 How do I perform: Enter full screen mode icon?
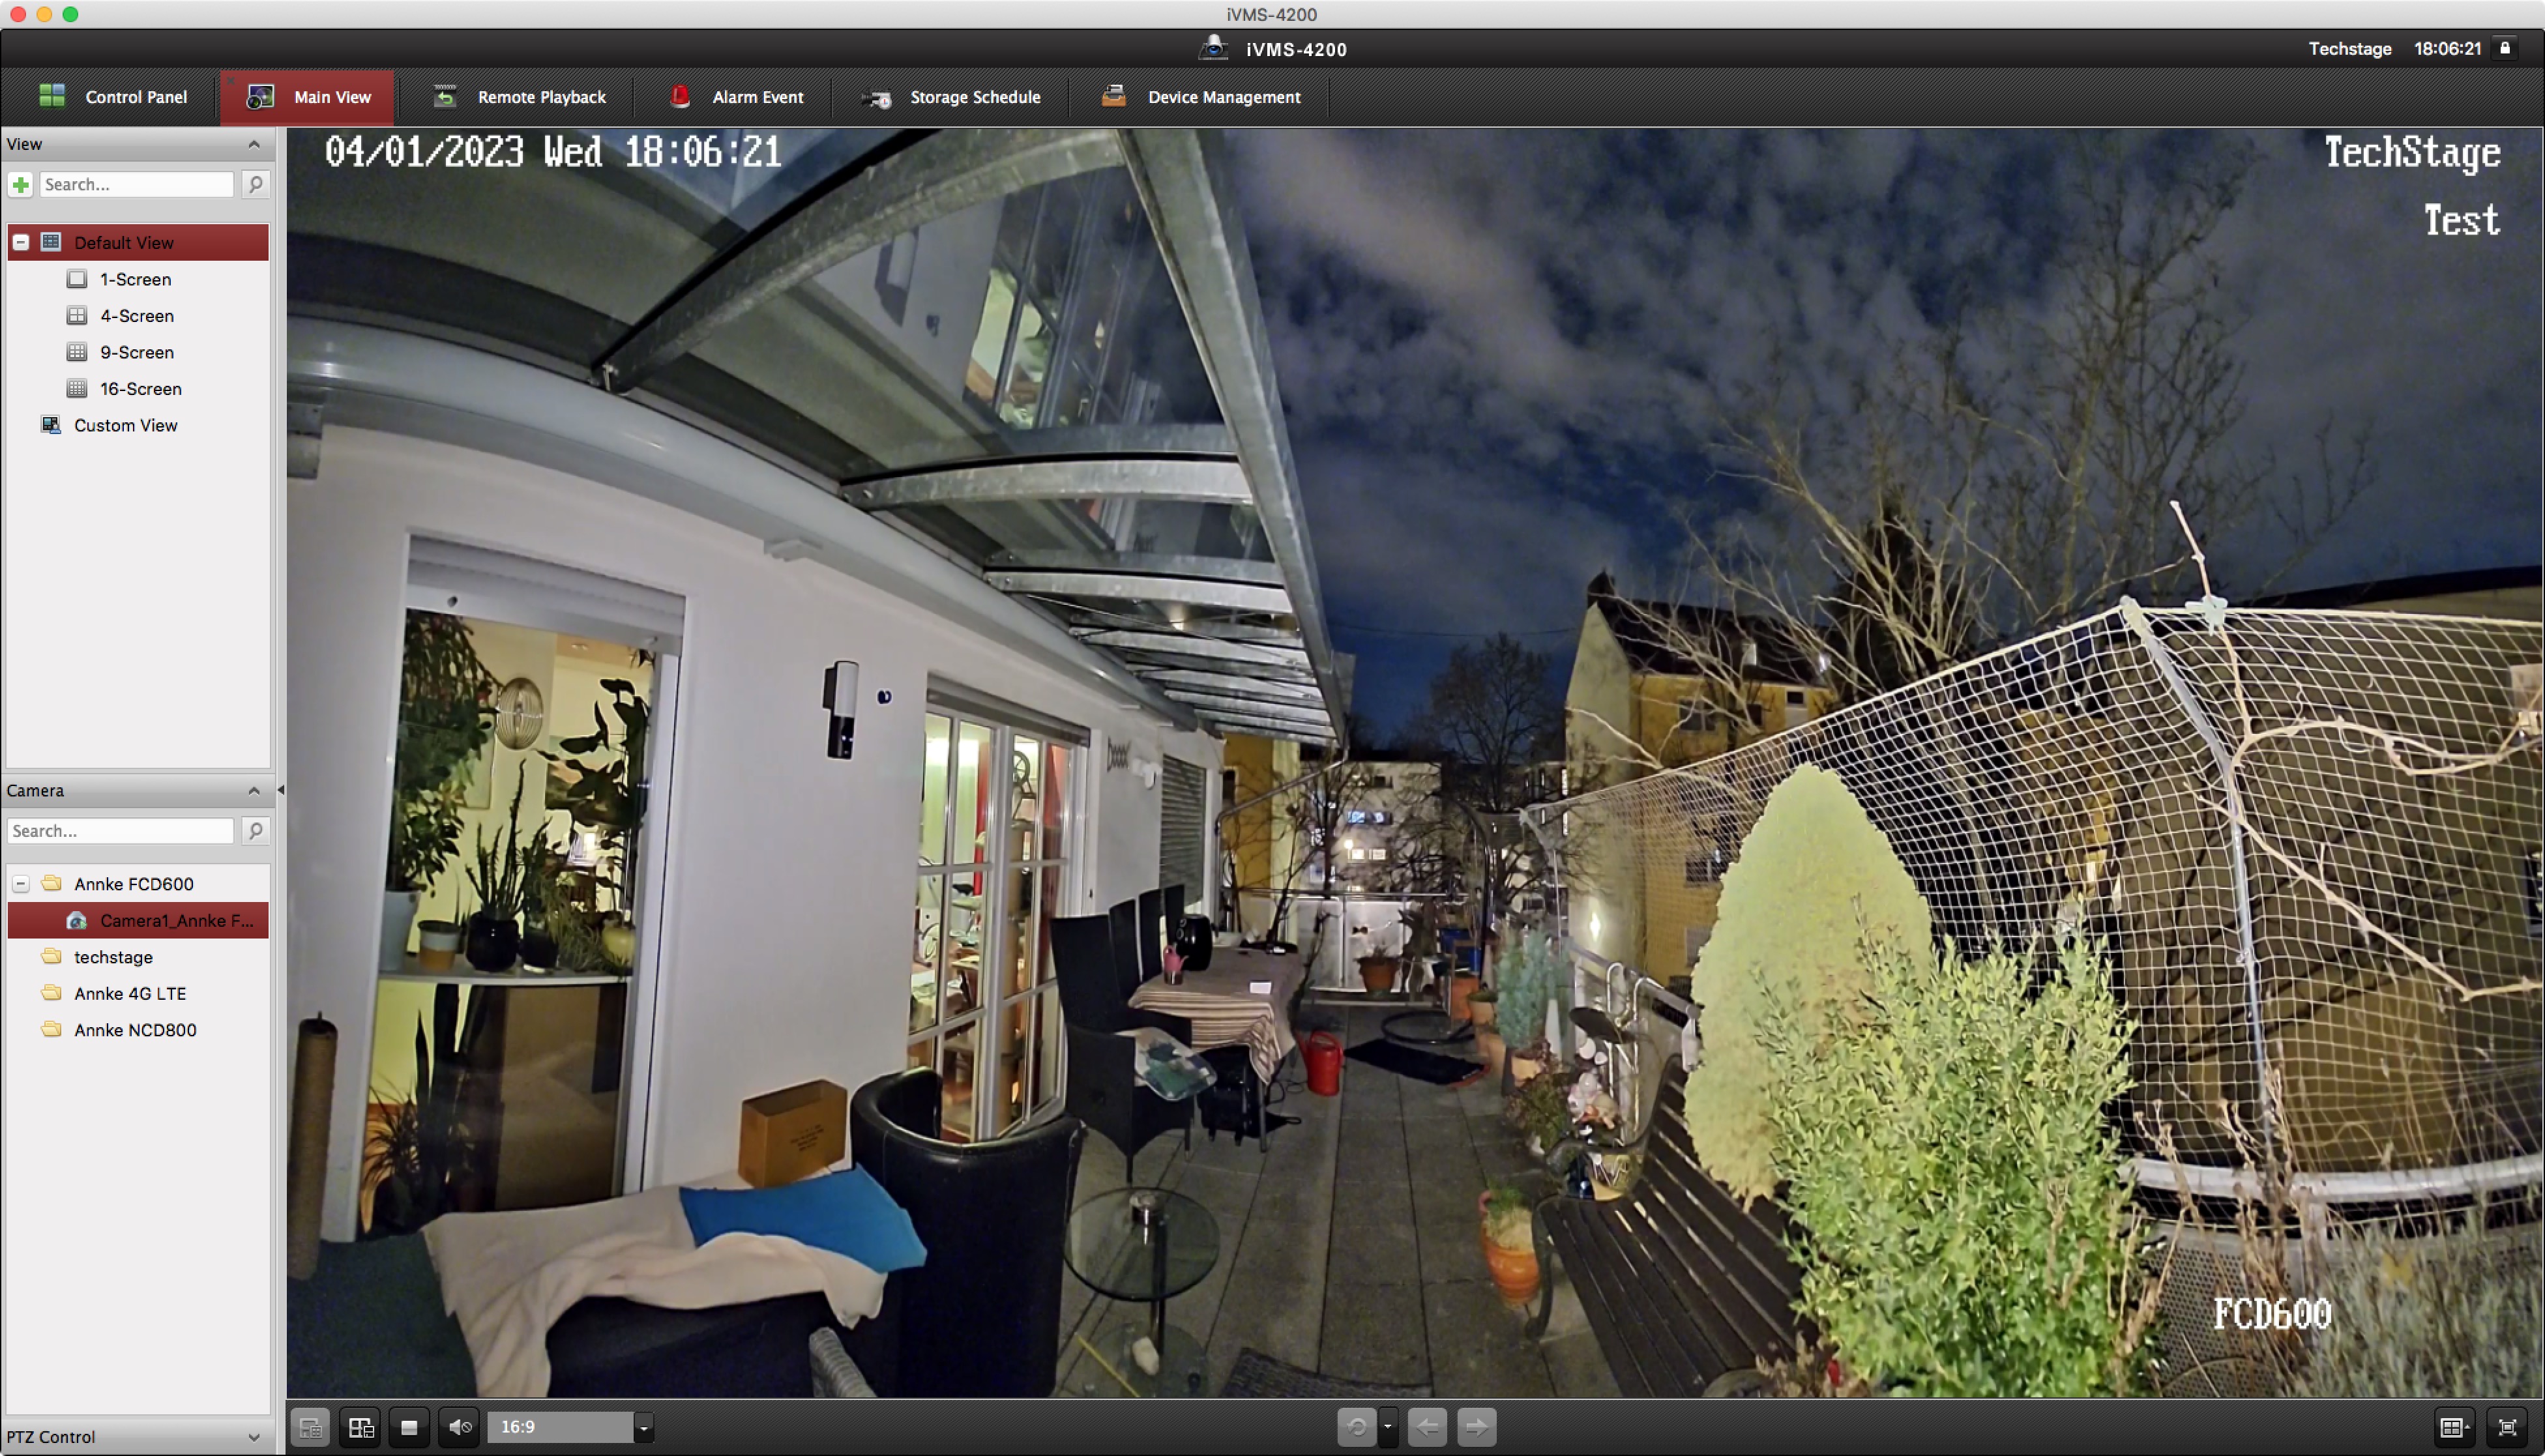tap(2506, 1427)
